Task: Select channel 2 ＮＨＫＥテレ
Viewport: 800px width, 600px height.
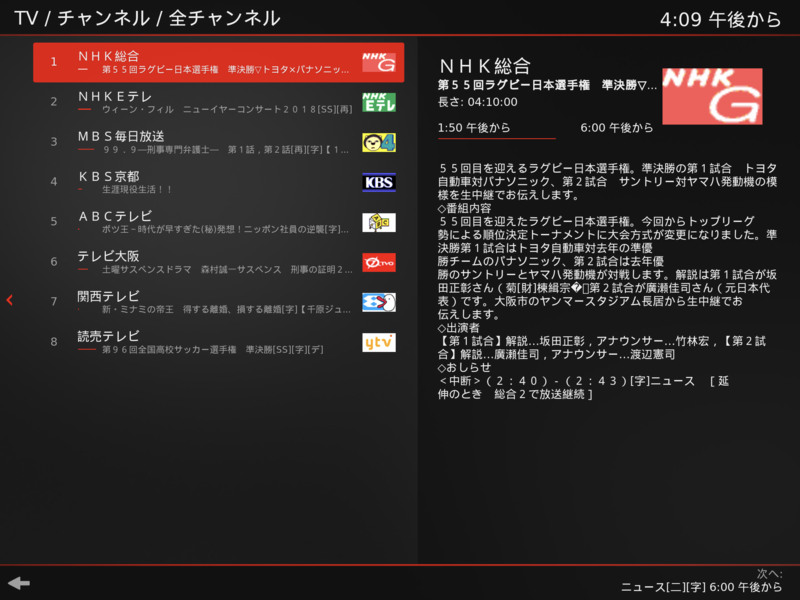Action: (x=218, y=102)
